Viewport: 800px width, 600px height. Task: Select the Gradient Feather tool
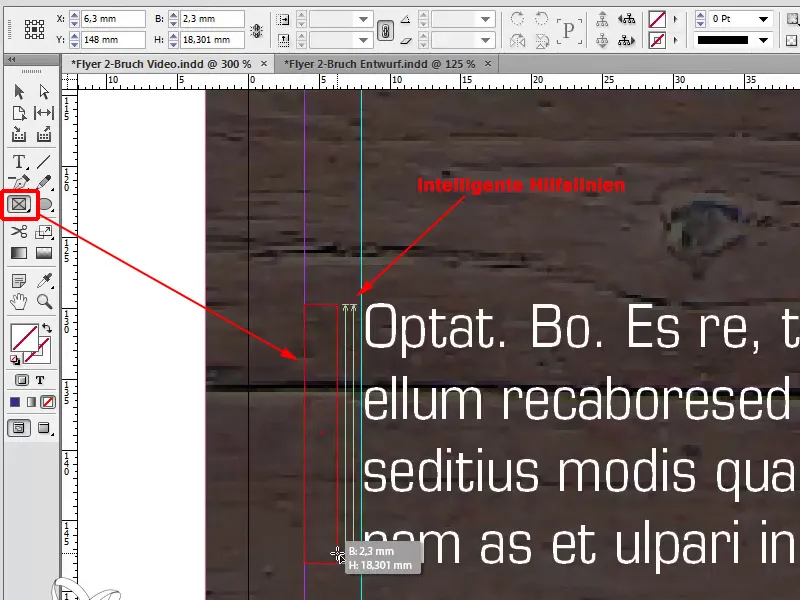[x=44, y=253]
